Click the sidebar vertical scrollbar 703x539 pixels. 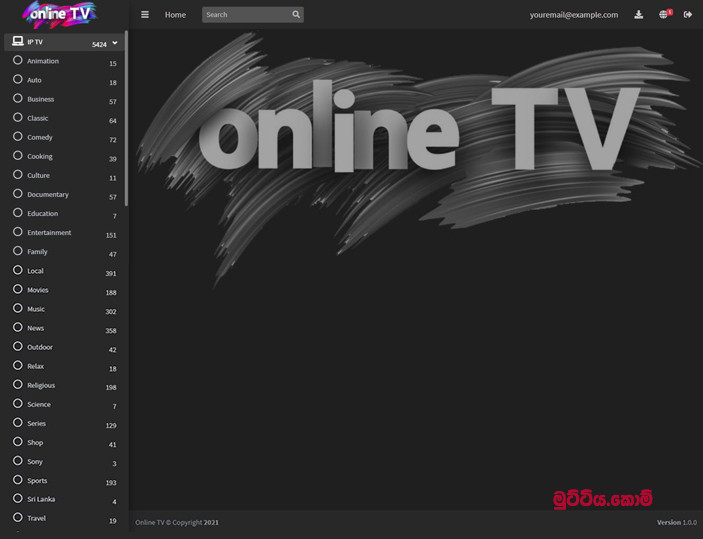tap(126, 118)
